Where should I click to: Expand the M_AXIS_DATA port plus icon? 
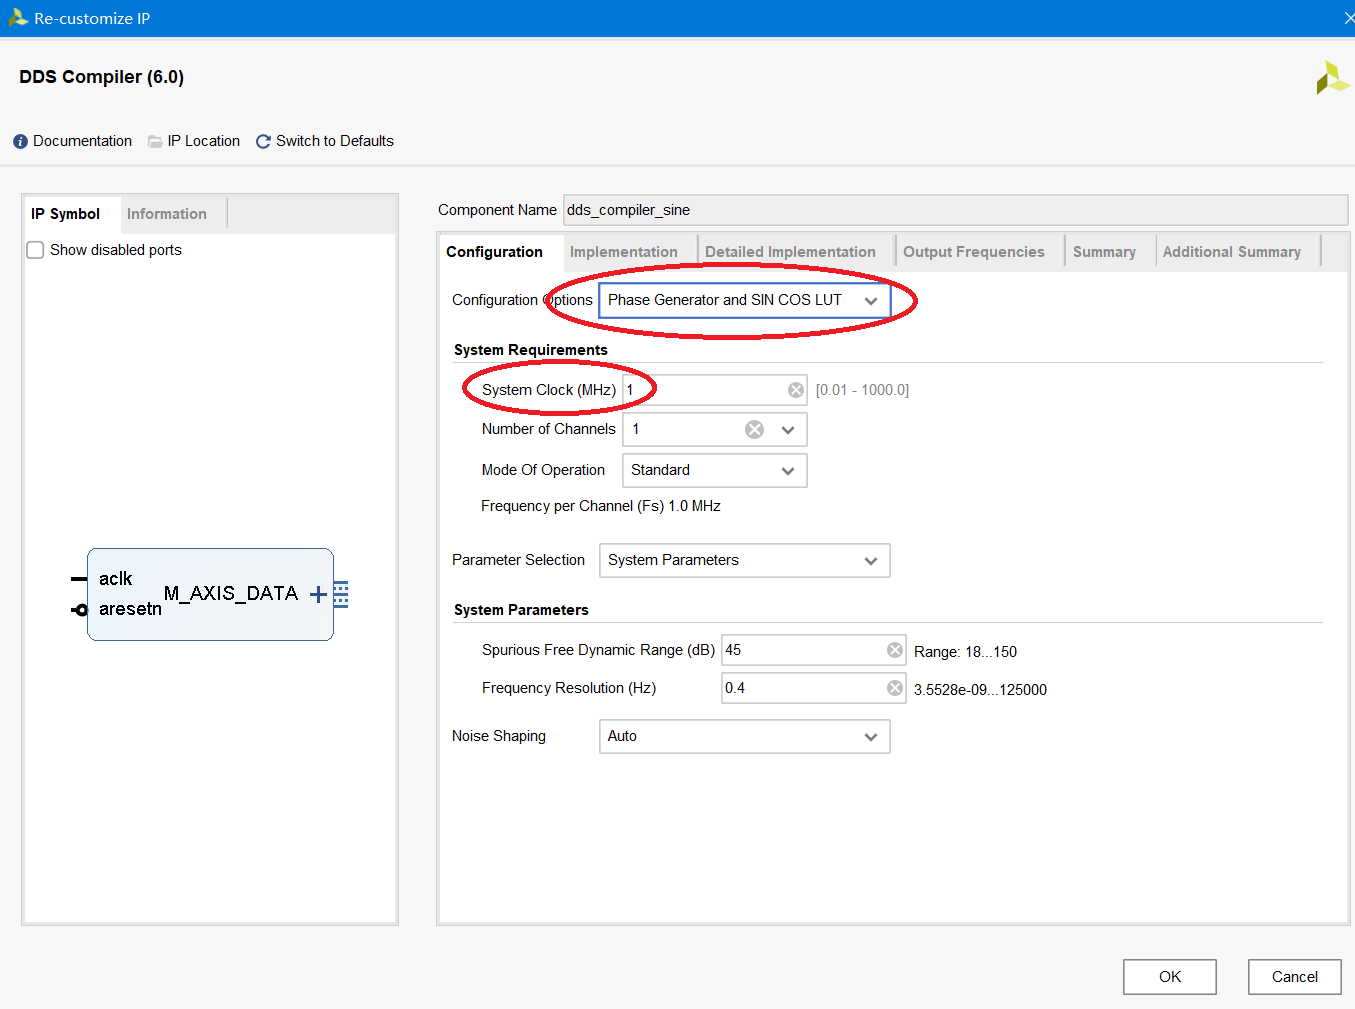click(318, 595)
